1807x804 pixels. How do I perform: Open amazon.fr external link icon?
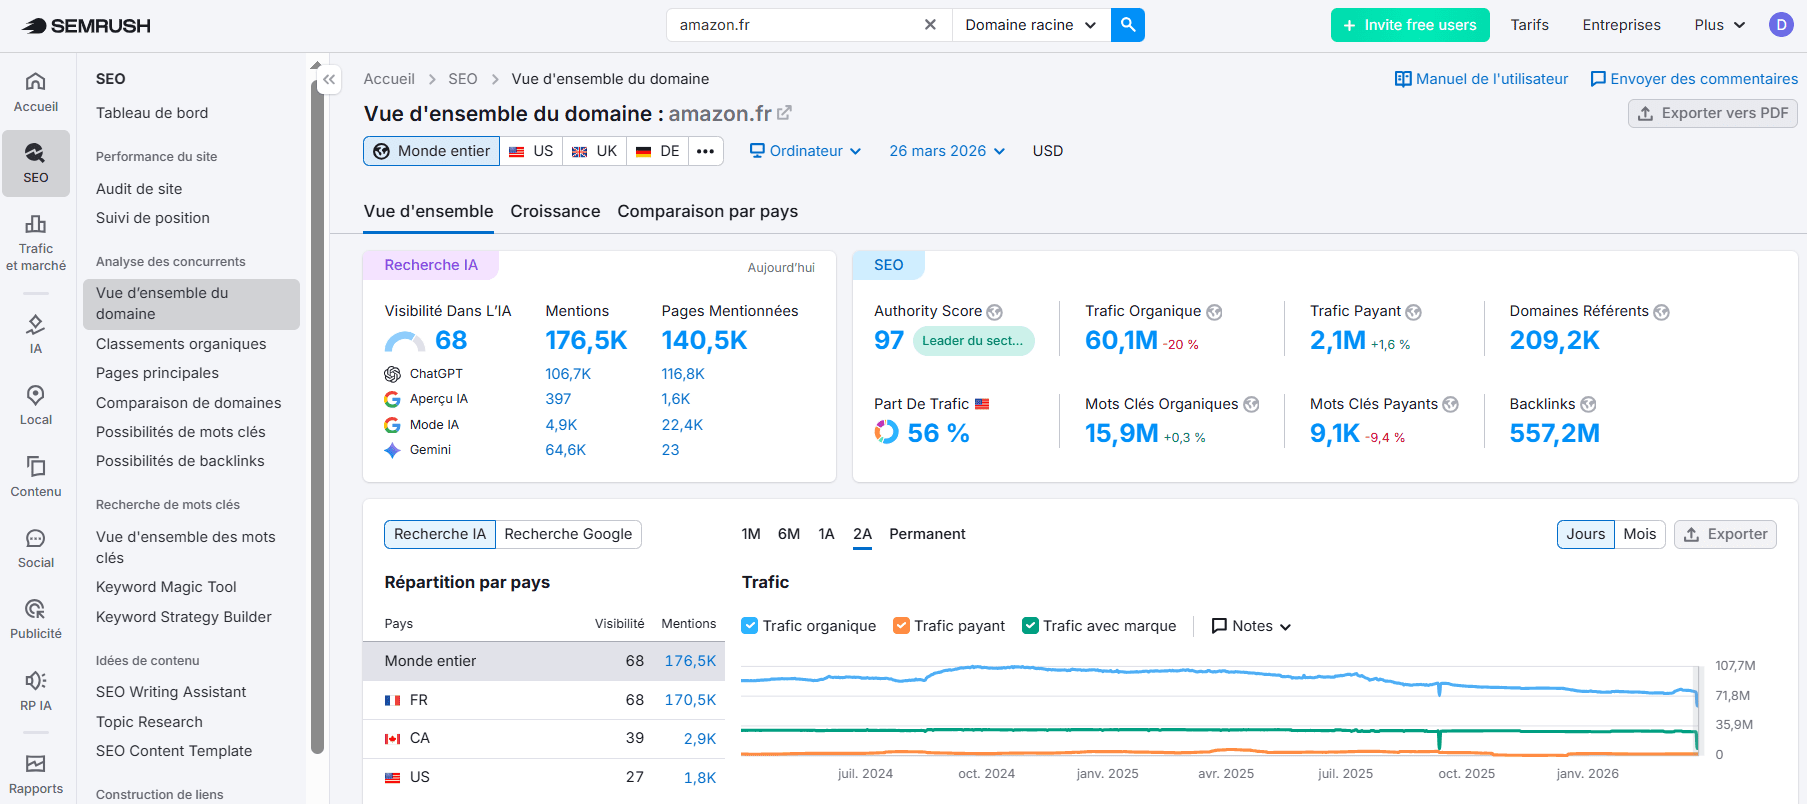[785, 113]
